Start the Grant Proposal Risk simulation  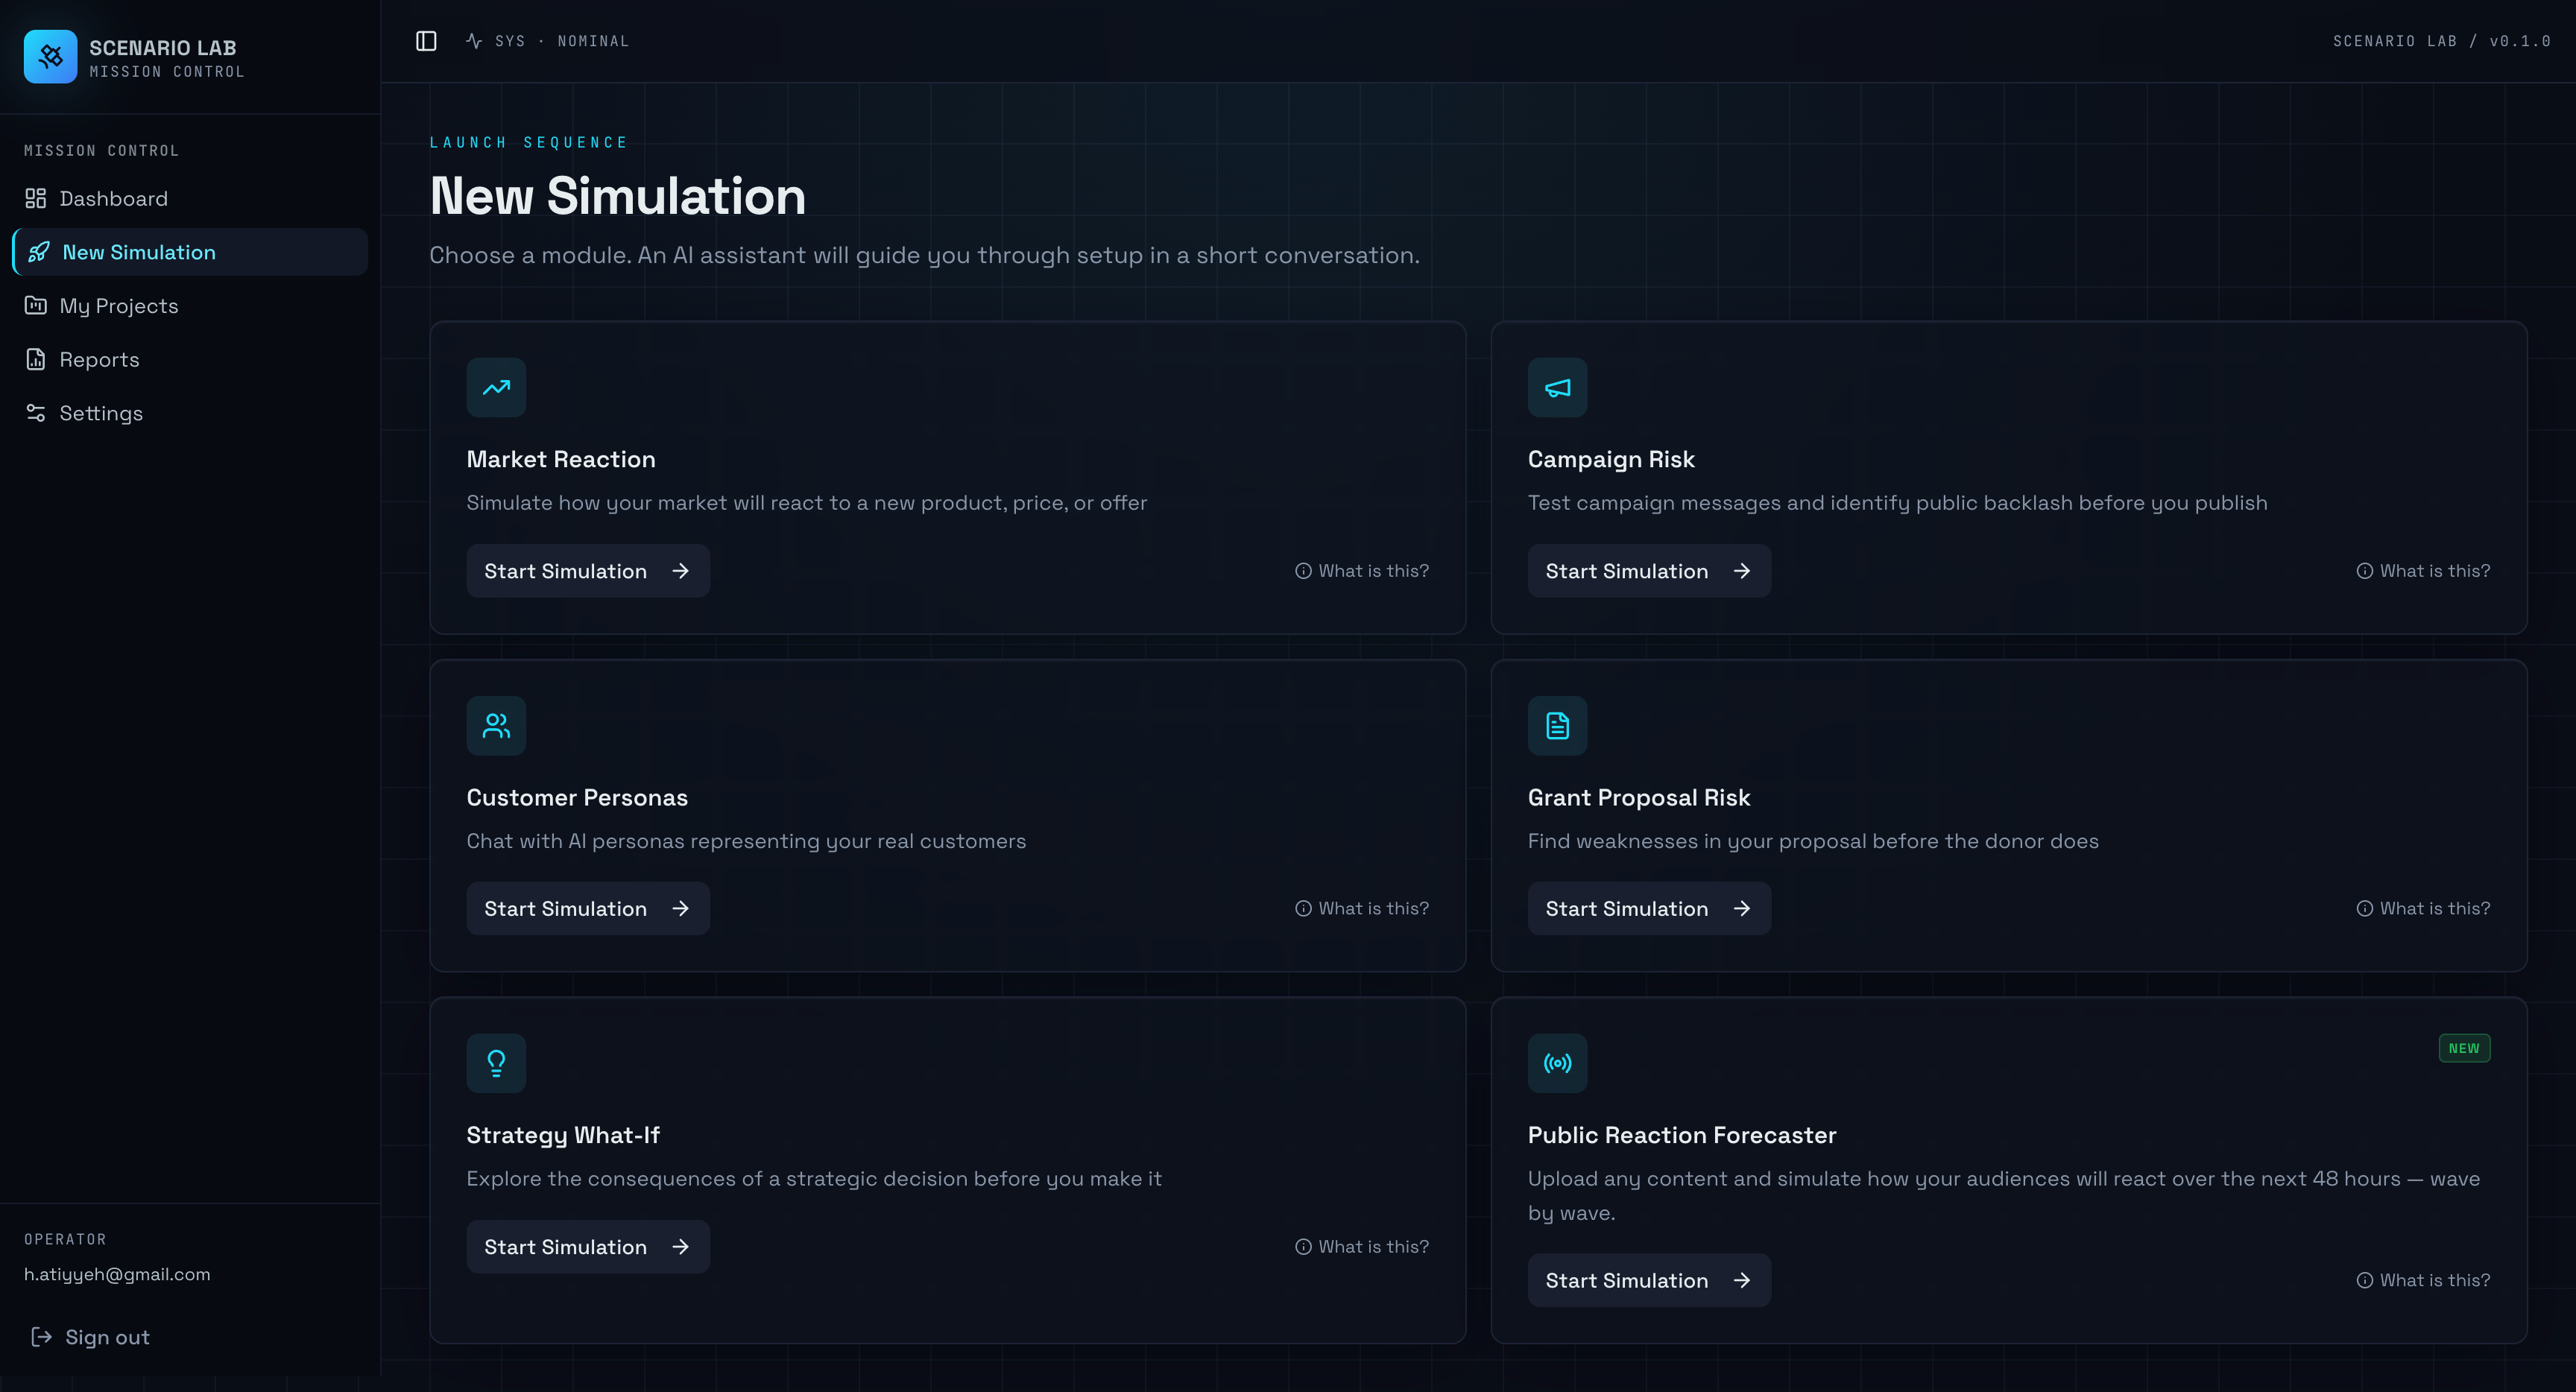point(1649,909)
